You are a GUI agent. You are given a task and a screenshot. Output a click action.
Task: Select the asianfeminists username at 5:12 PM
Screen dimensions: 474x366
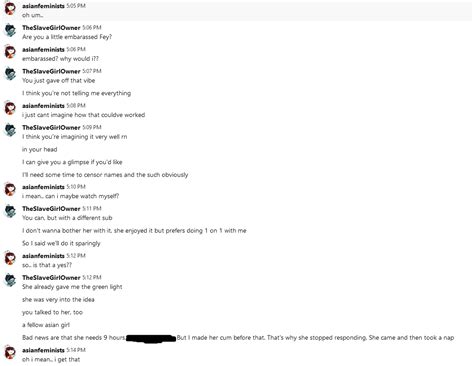(43, 256)
